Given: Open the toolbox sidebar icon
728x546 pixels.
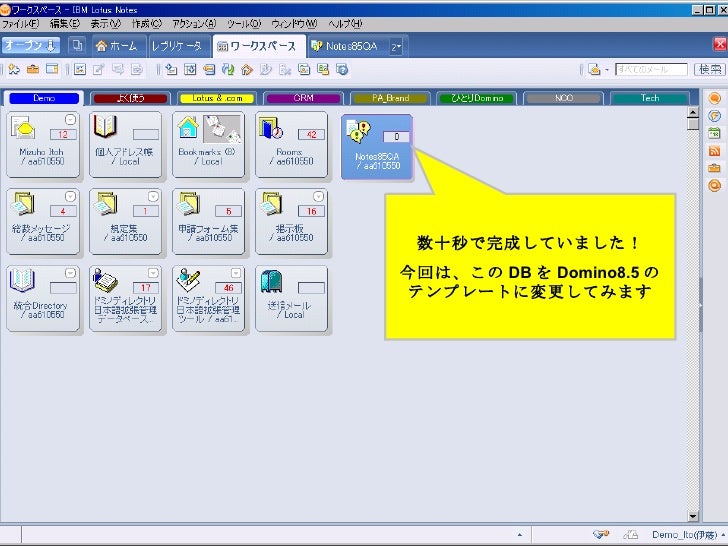Looking at the screenshot, I should [x=715, y=168].
